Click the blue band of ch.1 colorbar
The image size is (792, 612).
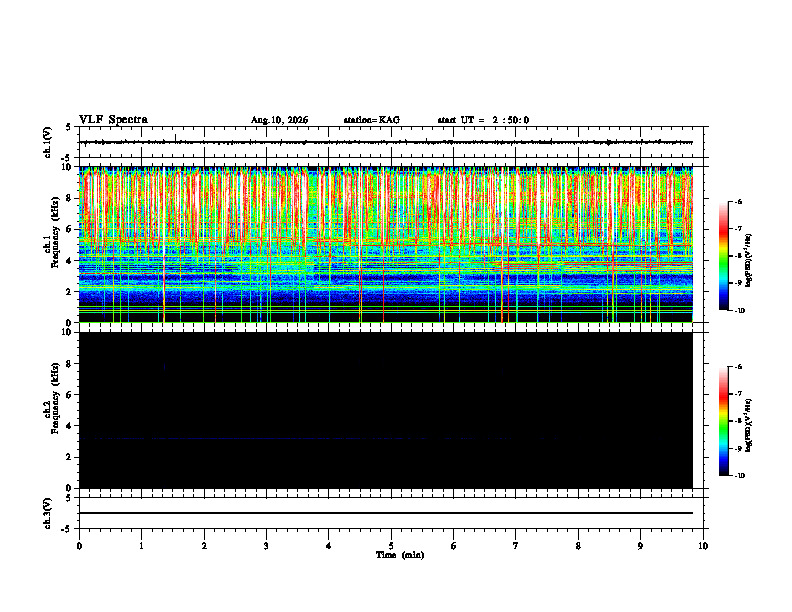coord(723,293)
